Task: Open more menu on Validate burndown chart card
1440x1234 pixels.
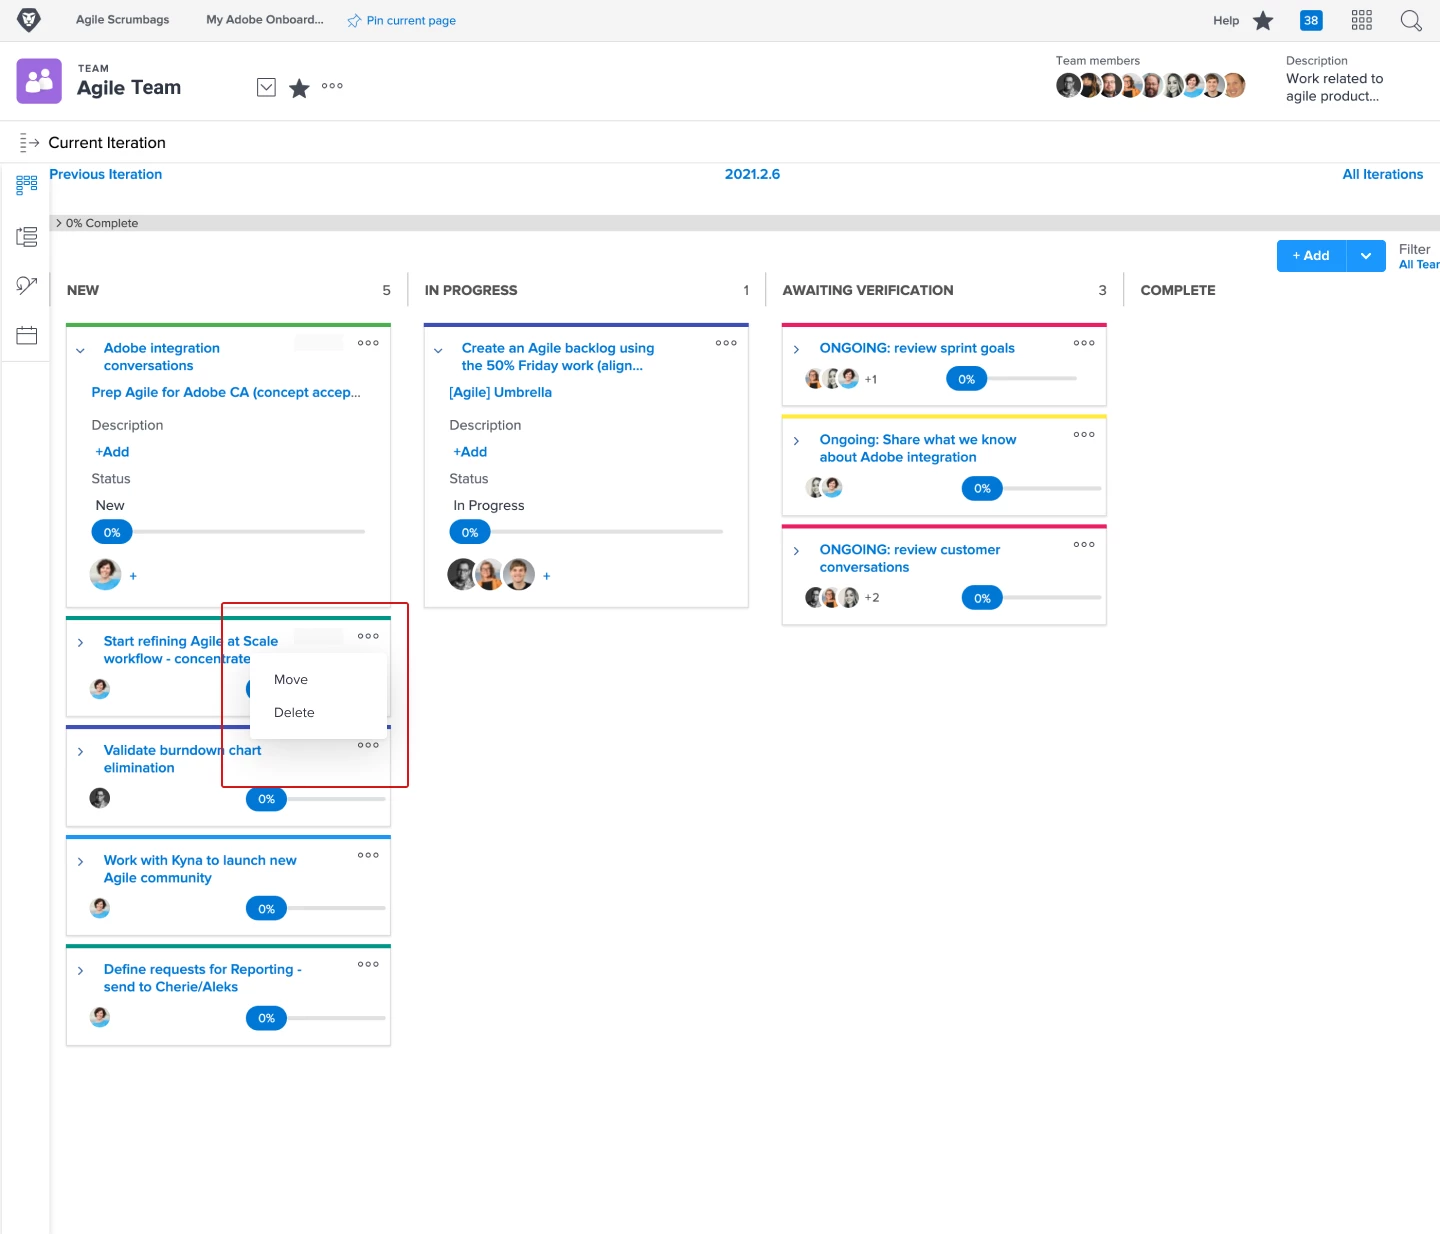Action: click(x=368, y=745)
